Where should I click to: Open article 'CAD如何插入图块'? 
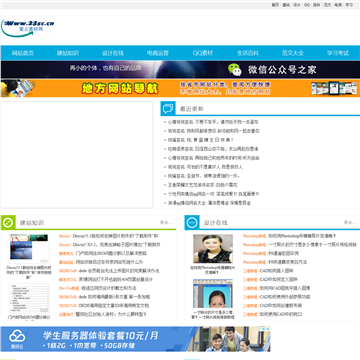click(276, 271)
